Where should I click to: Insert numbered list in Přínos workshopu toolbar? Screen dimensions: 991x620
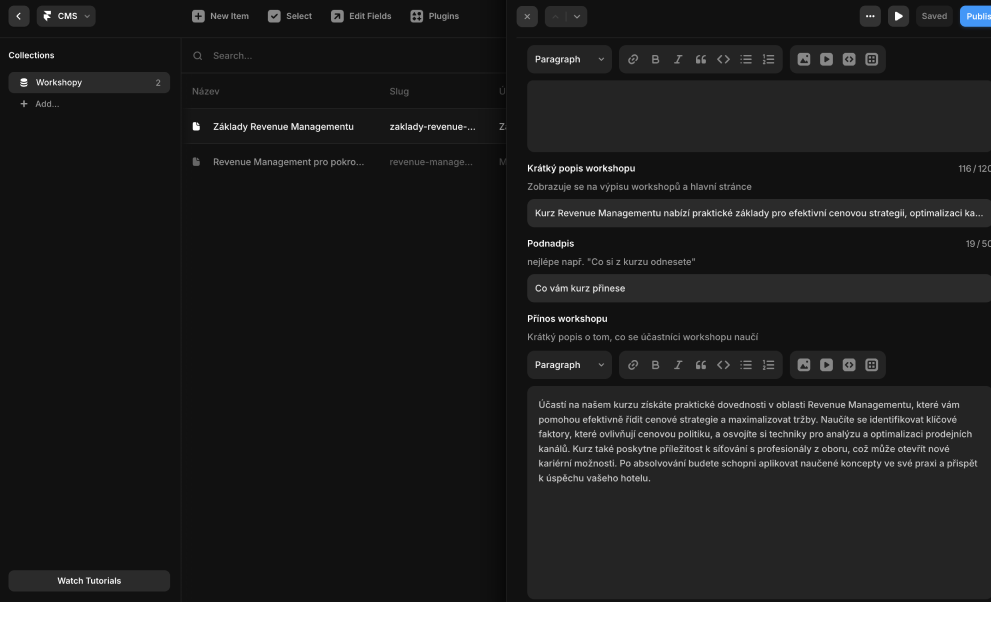tap(769, 365)
